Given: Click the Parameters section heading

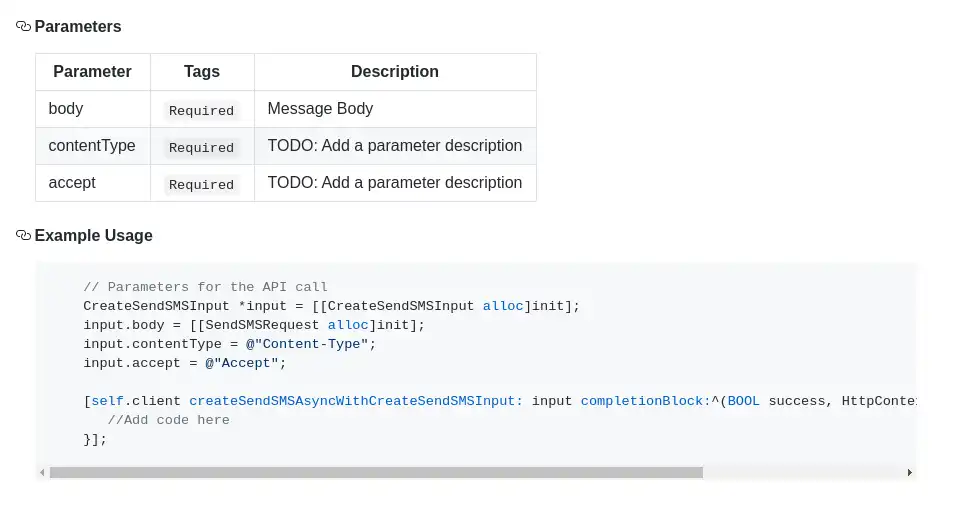Looking at the screenshot, I should coord(78,27).
